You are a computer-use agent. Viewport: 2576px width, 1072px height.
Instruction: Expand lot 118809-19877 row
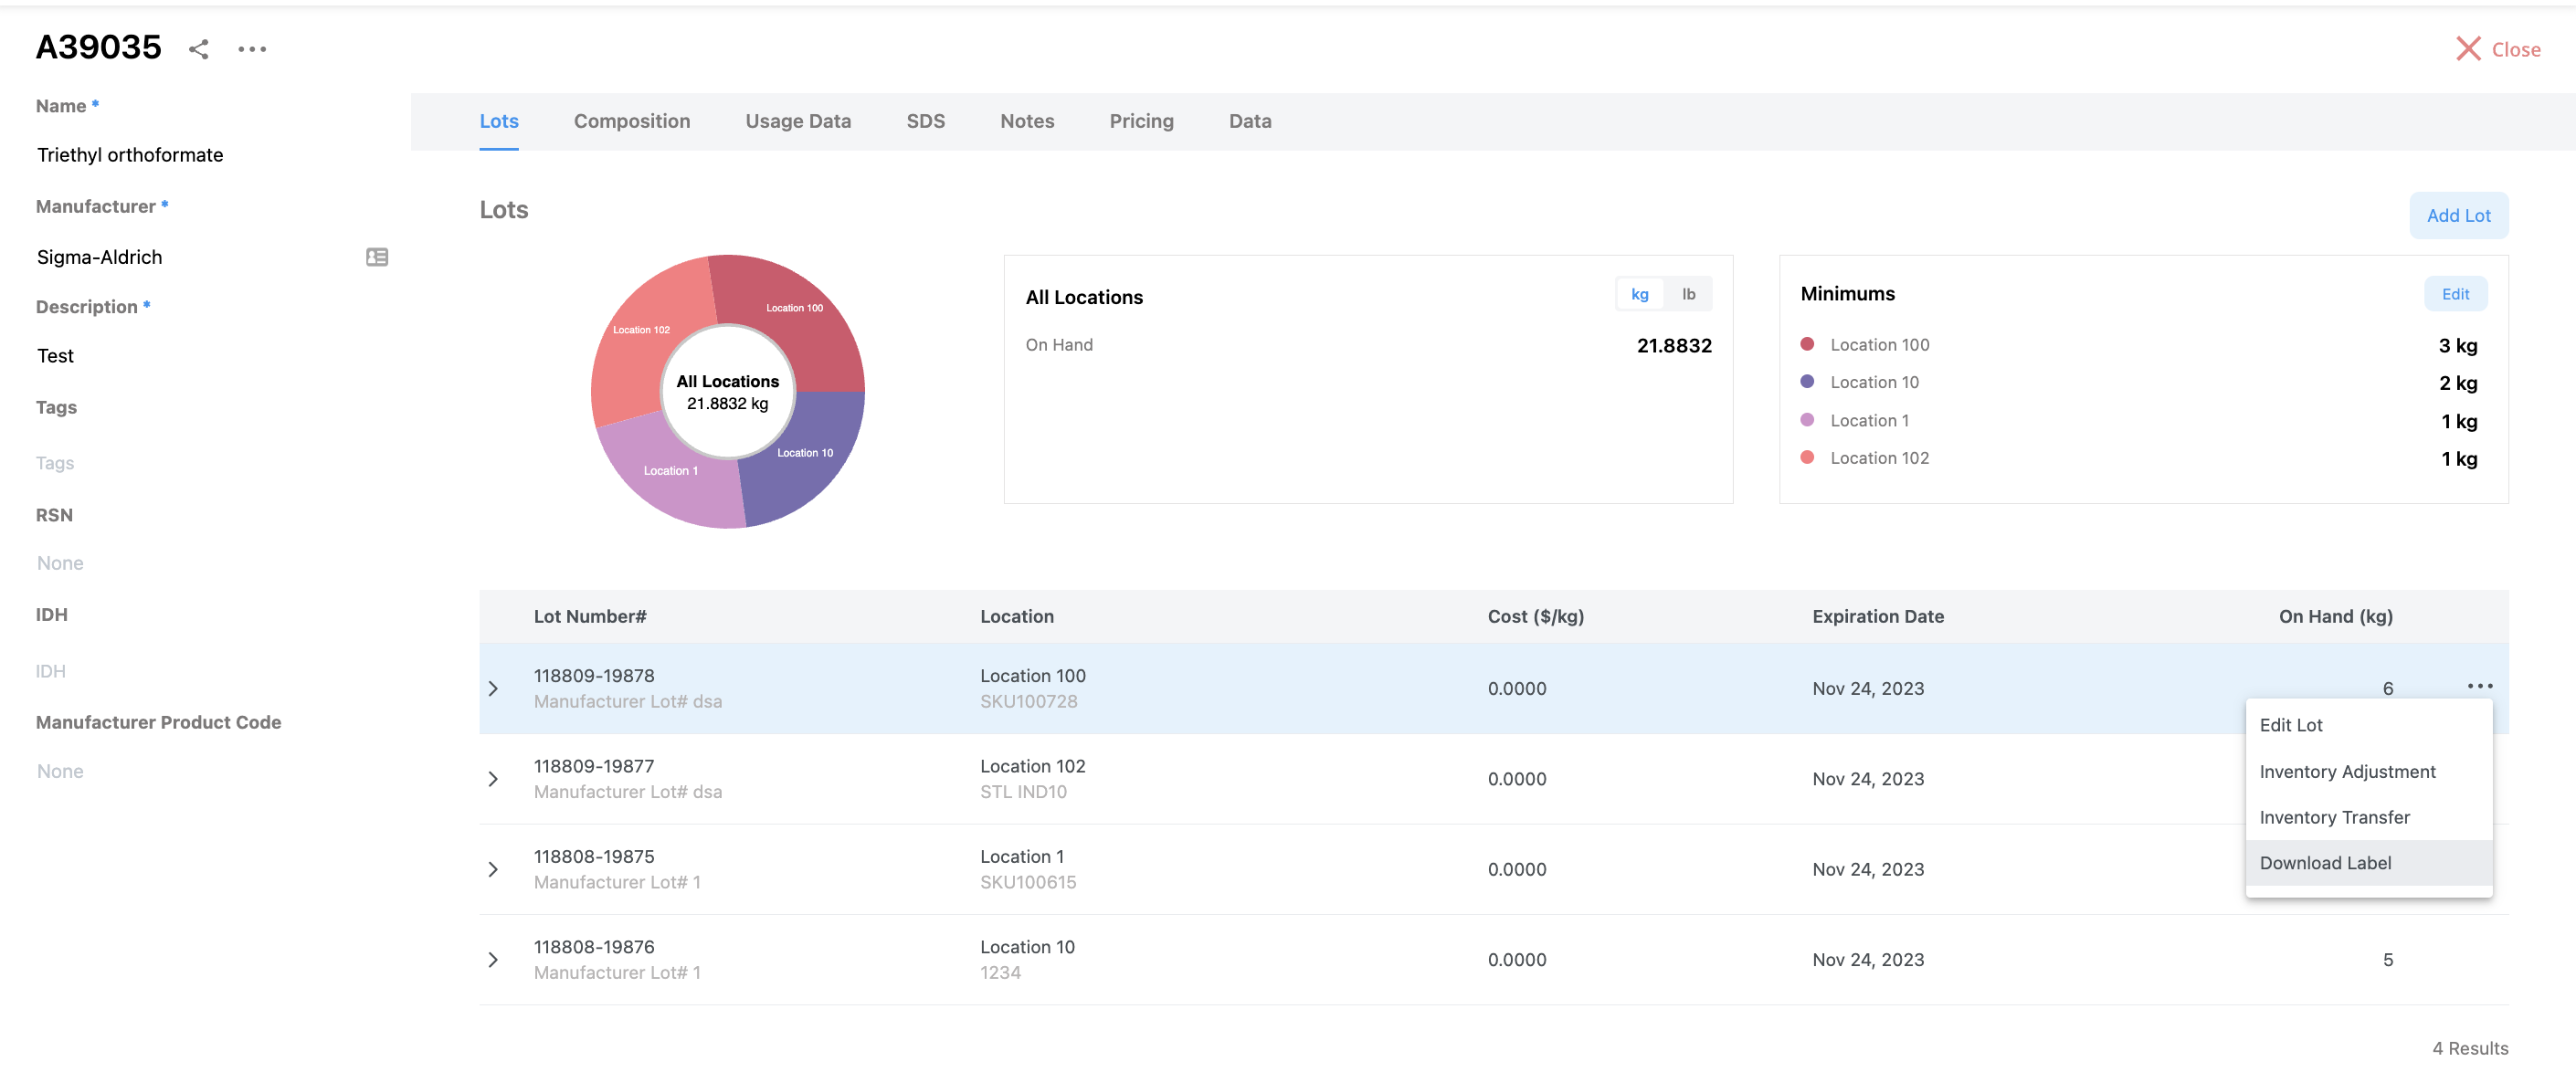point(493,779)
